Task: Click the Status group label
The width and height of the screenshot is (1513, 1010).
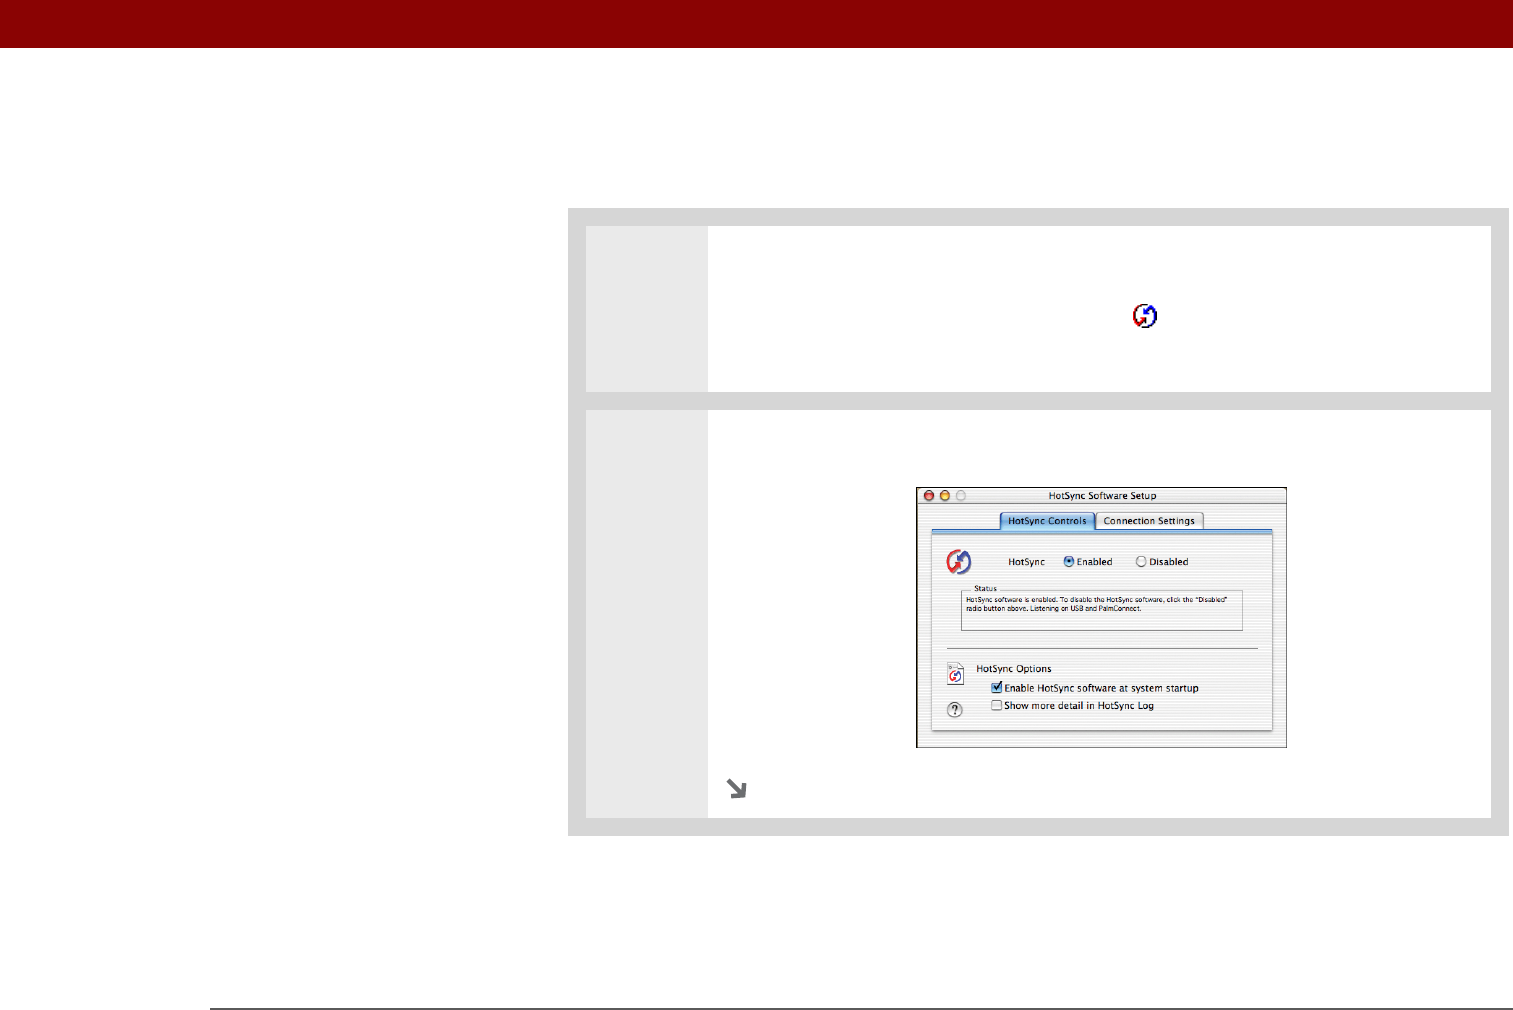Action: pos(986,589)
